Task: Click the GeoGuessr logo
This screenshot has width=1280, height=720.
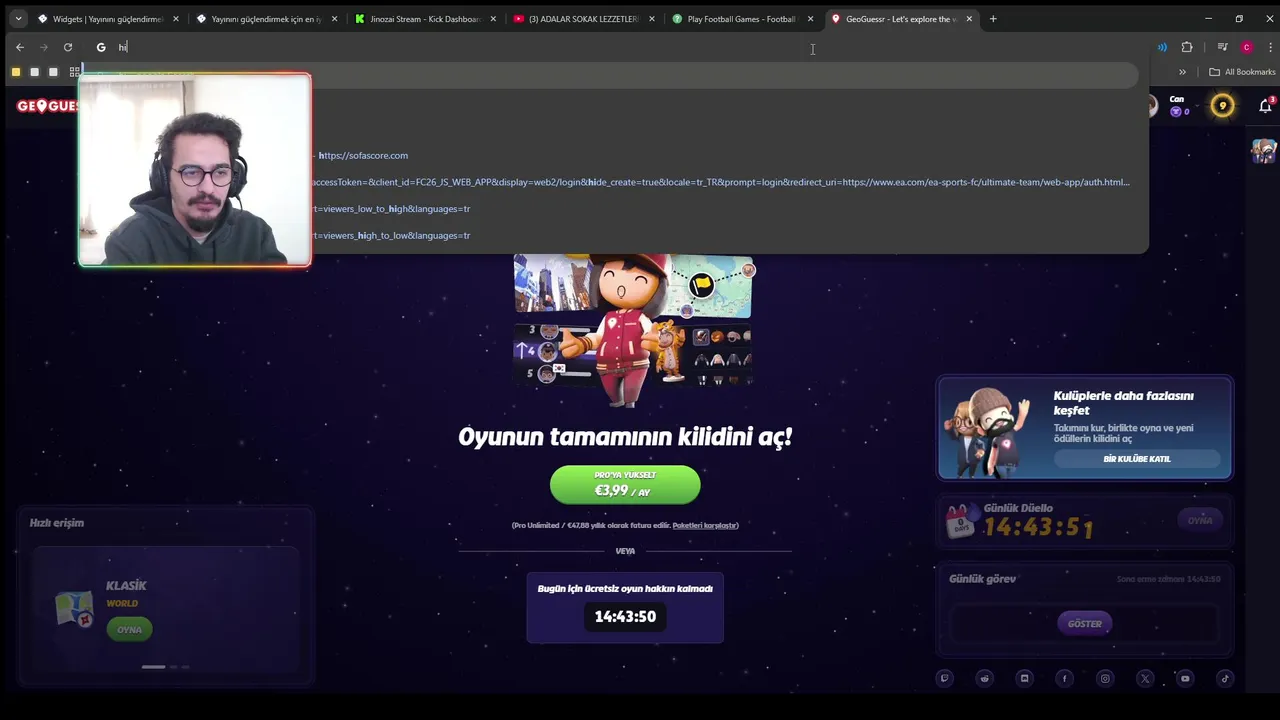Action: (x=47, y=106)
